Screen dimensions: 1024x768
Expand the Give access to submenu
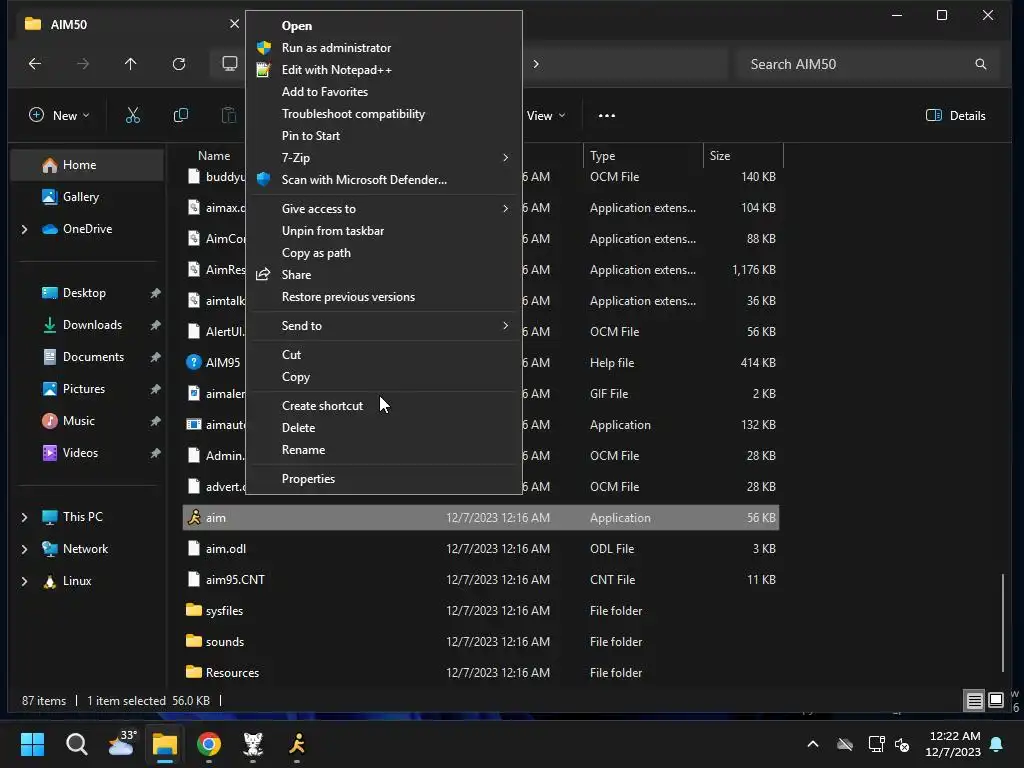(384, 209)
